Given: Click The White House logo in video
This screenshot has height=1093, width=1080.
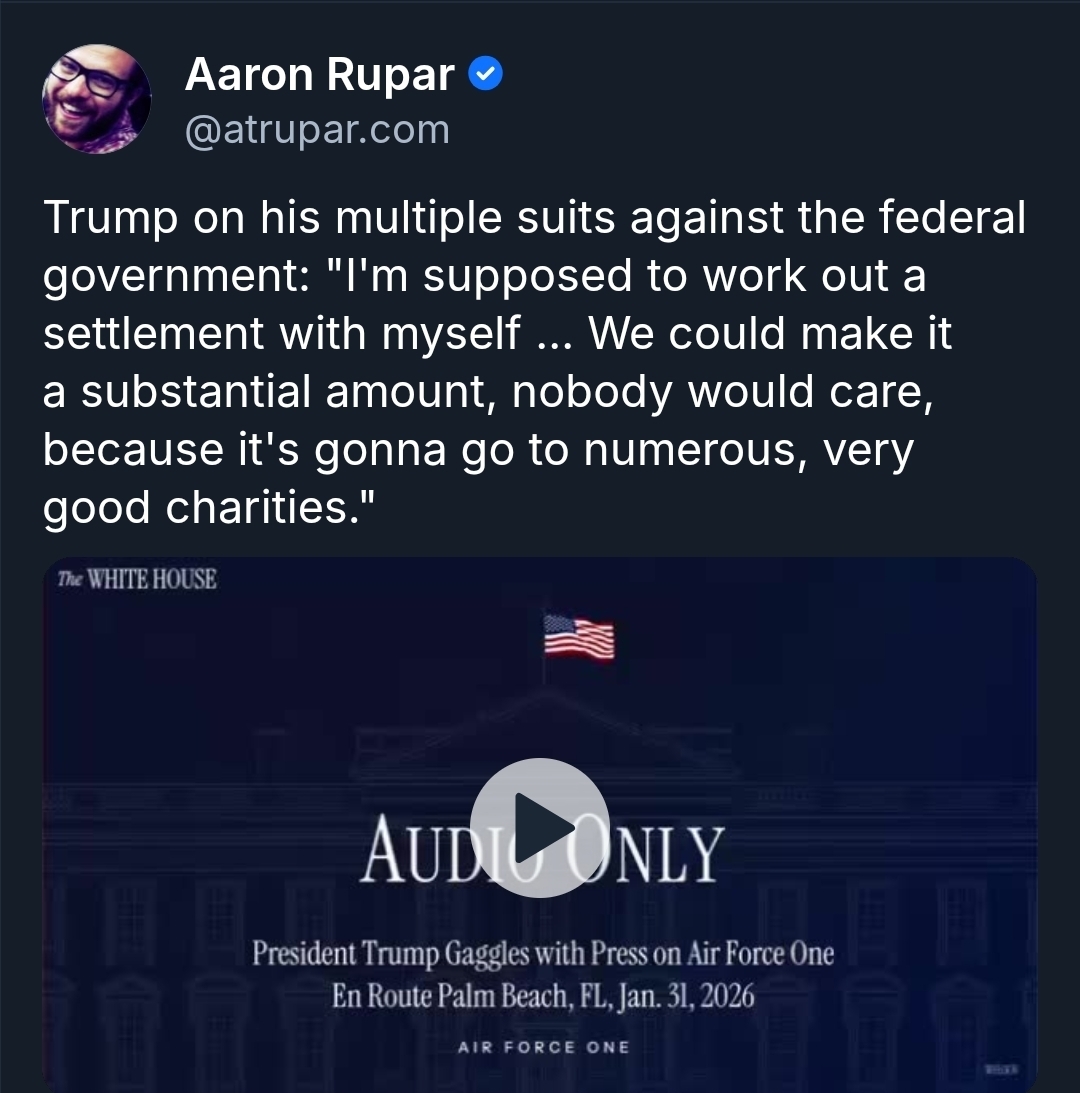Looking at the screenshot, I should pyautogui.click(x=137, y=580).
